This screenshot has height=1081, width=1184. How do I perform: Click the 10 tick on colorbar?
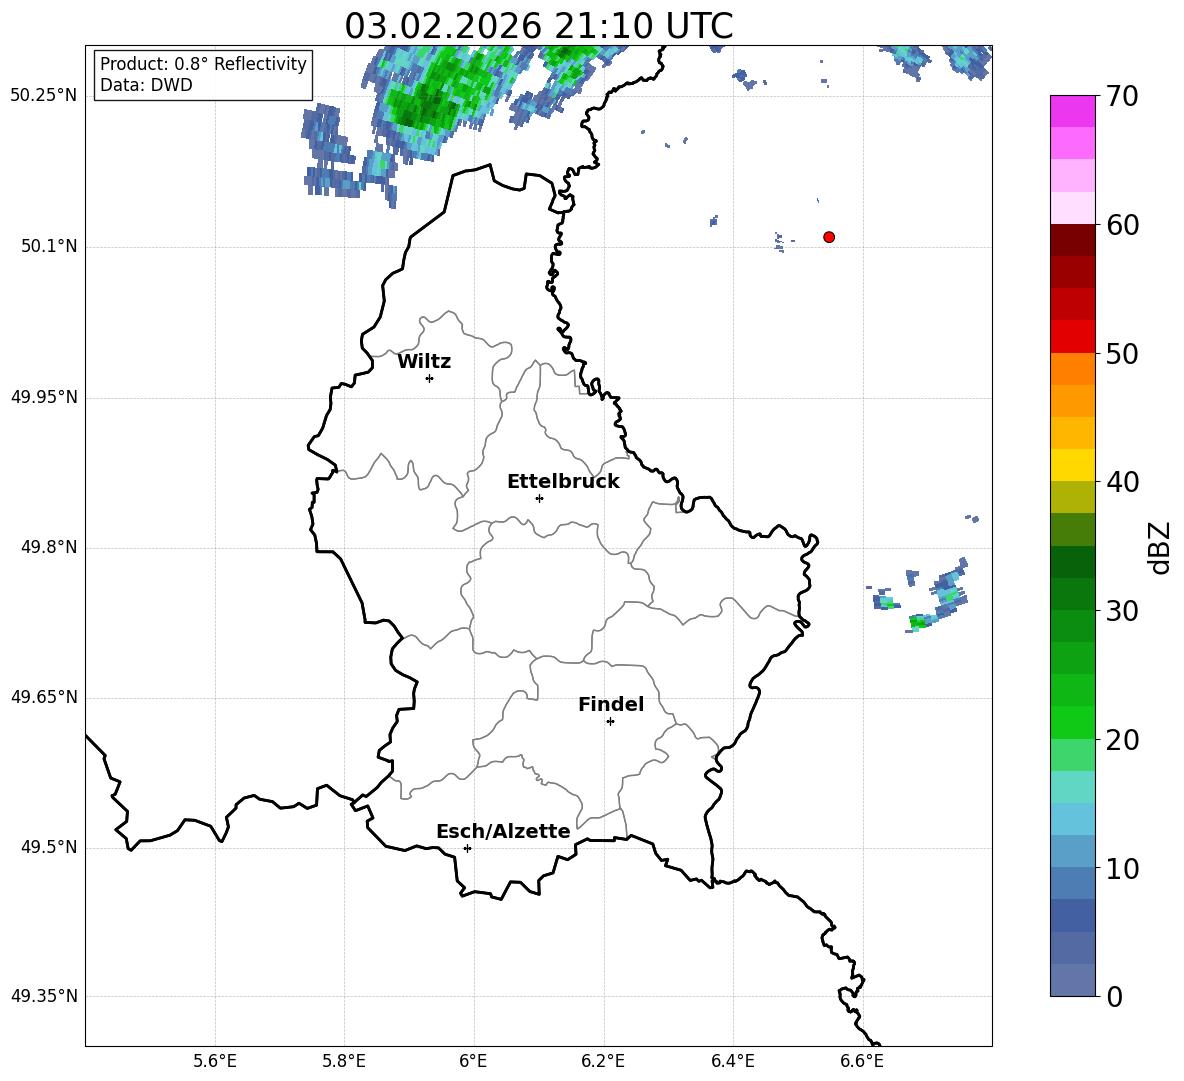coord(1121,869)
